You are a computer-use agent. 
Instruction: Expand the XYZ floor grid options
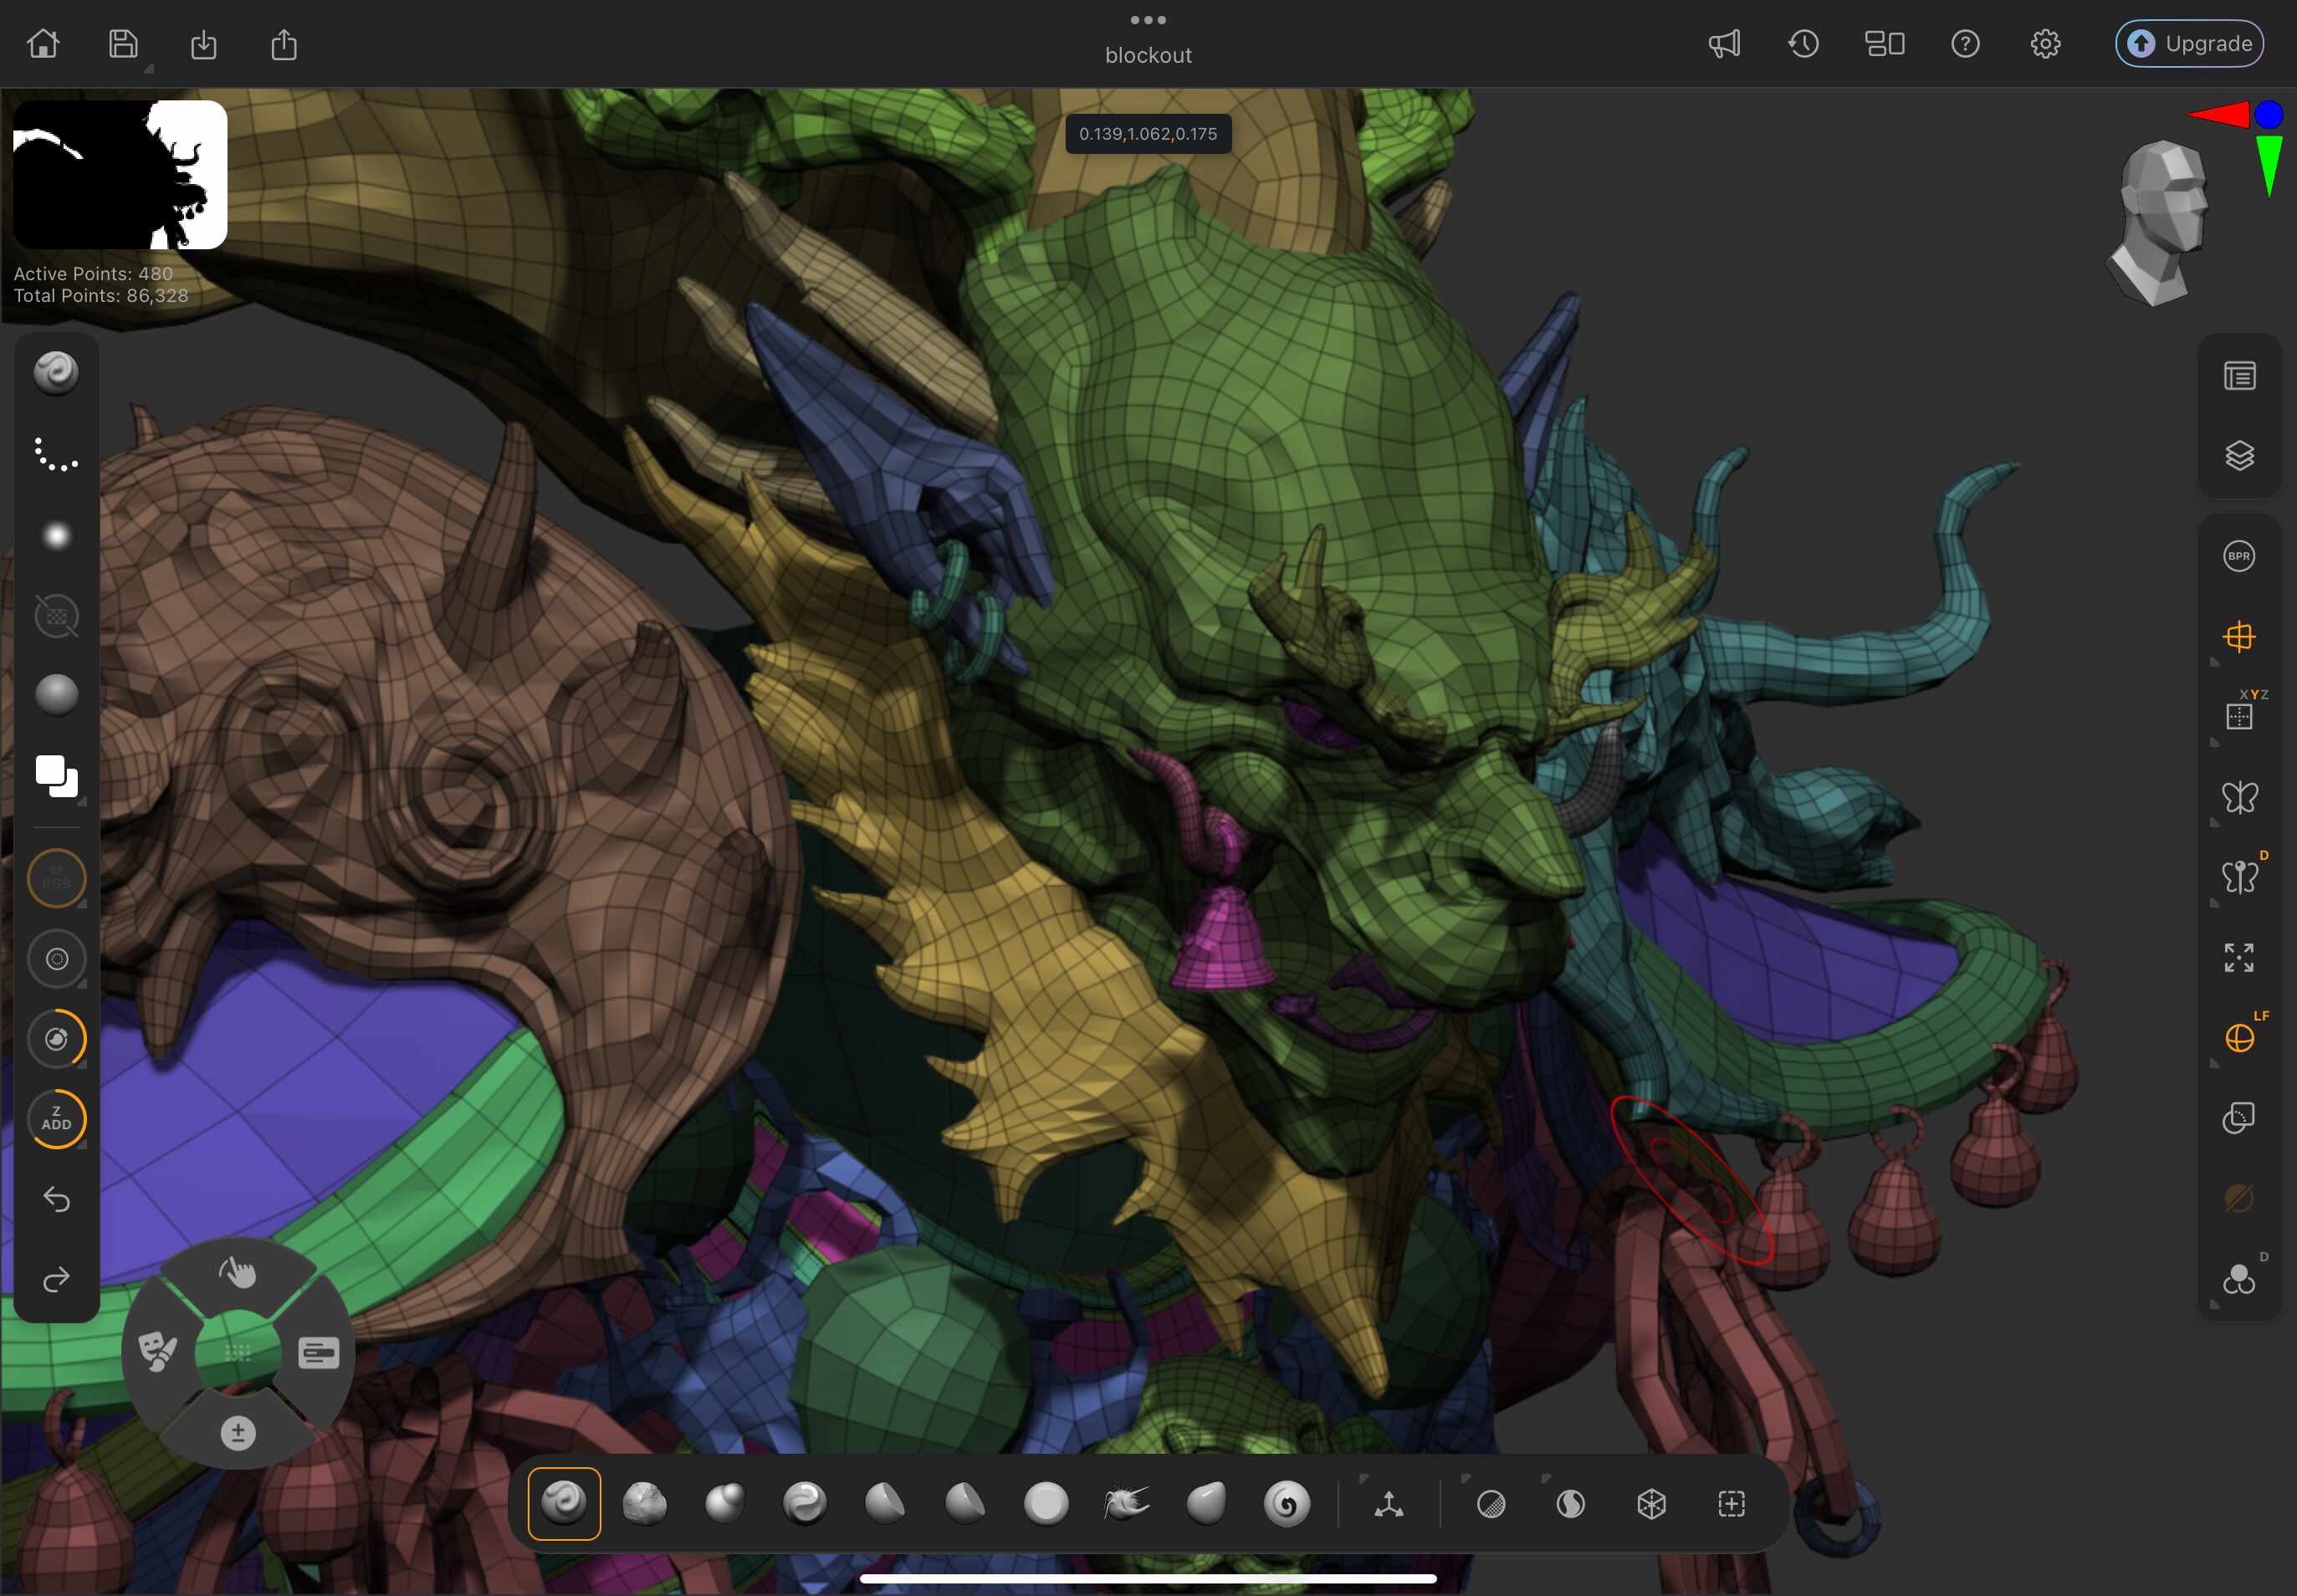click(2214, 742)
